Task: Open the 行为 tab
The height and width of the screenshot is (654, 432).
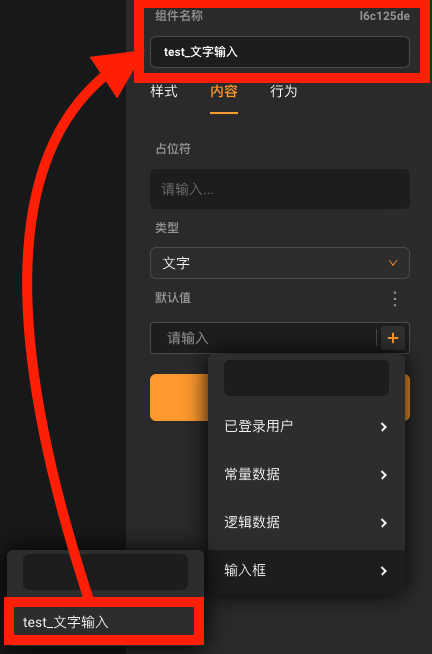Action: click(284, 91)
